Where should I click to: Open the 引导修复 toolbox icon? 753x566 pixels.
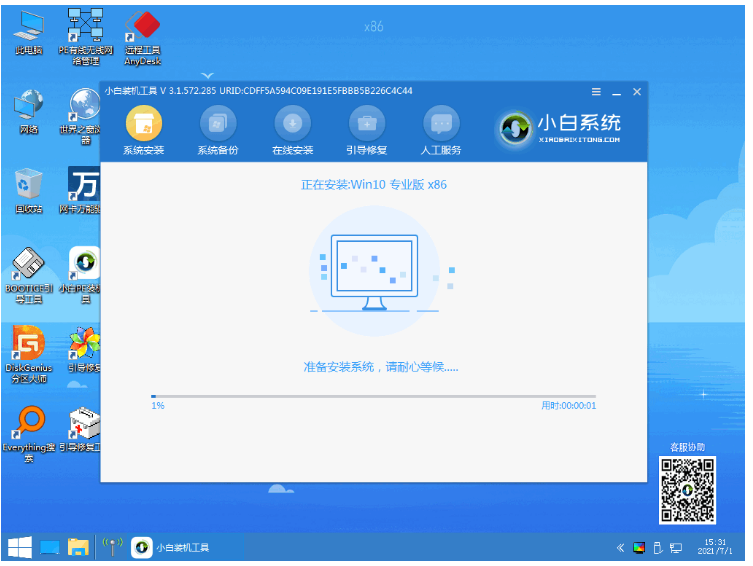point(366,124)
